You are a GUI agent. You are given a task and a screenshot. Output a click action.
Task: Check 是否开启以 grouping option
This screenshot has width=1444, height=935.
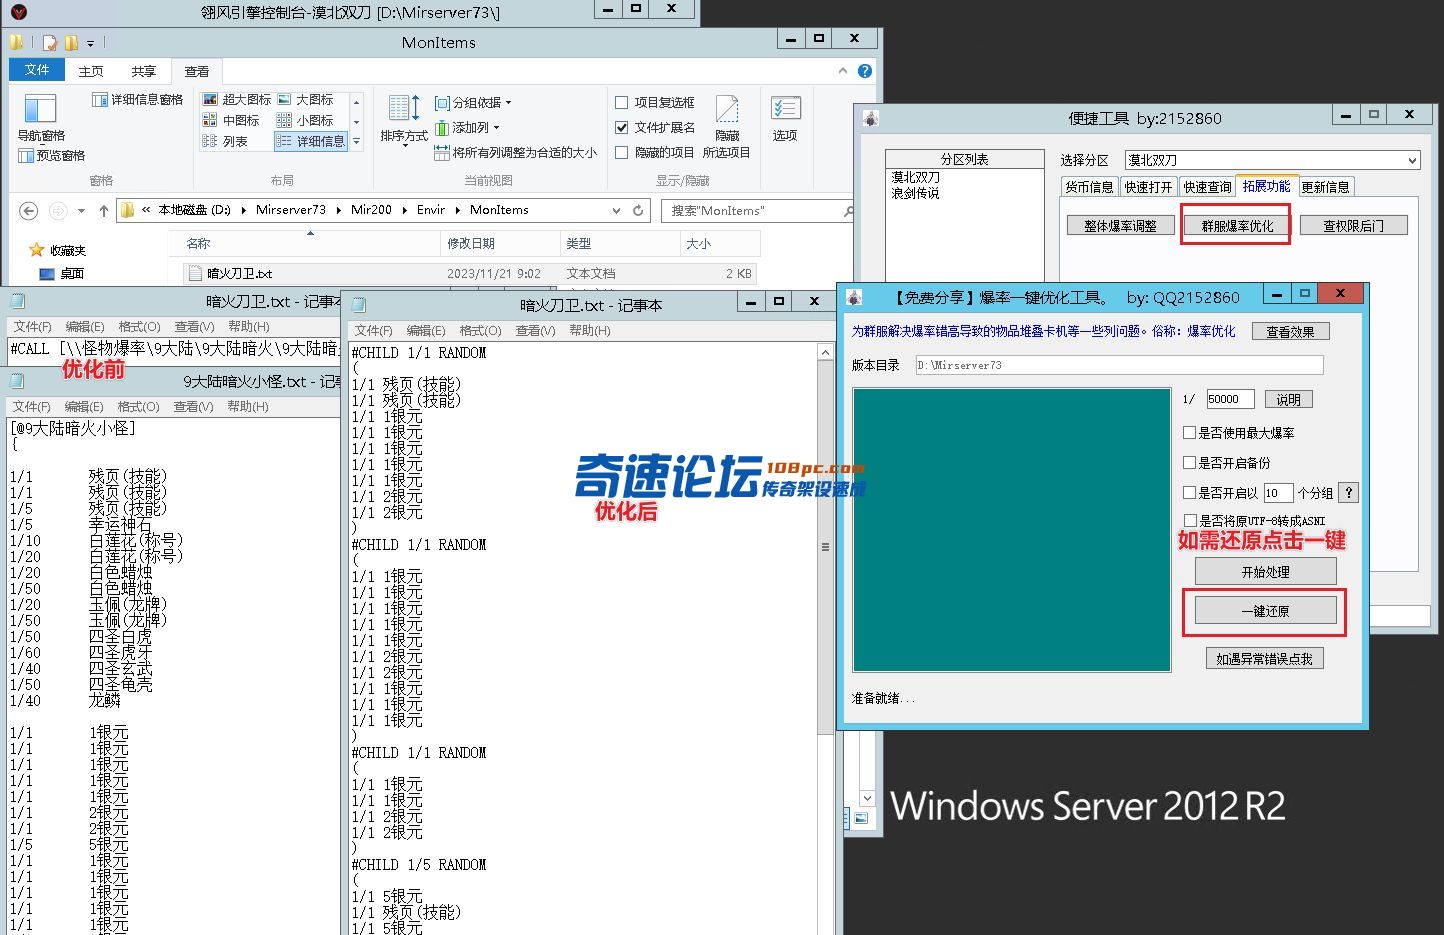1190,493
